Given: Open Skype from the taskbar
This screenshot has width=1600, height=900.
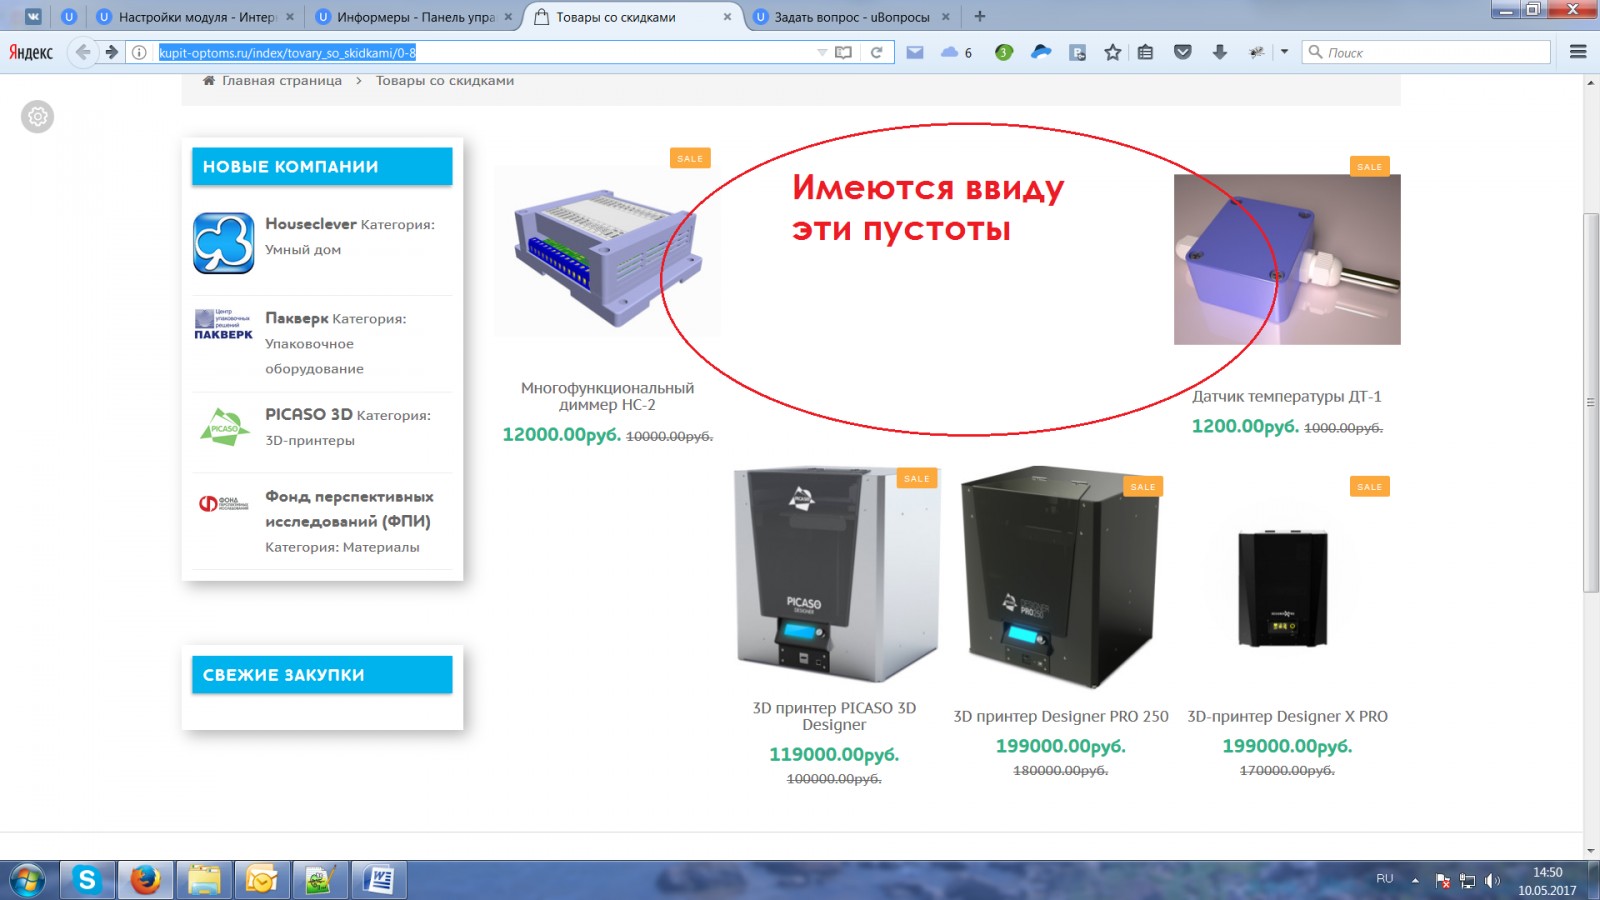Looking at the screenshot, I should [87, 880].
